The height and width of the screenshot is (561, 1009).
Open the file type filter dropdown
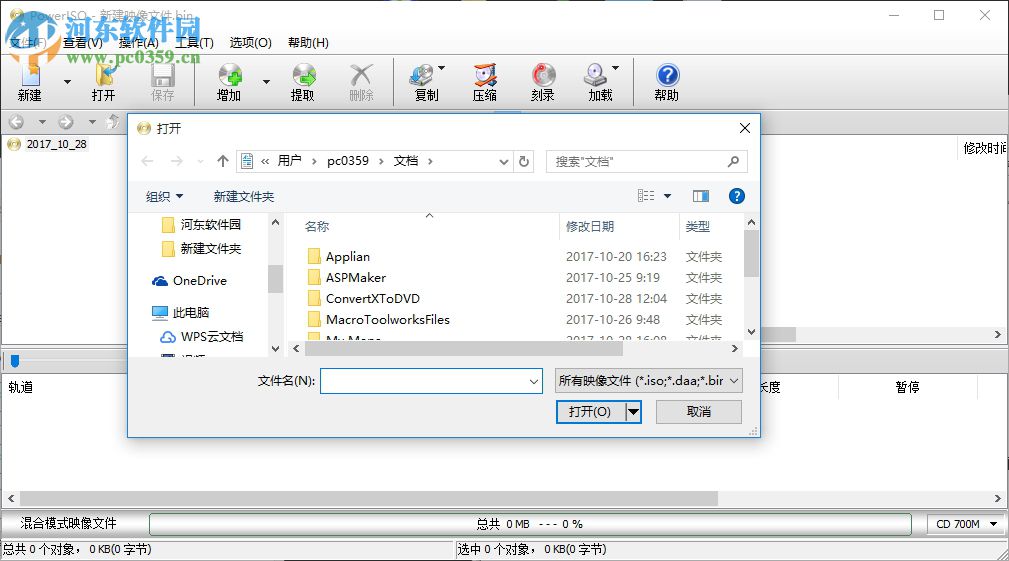click(x=649, y=381)
